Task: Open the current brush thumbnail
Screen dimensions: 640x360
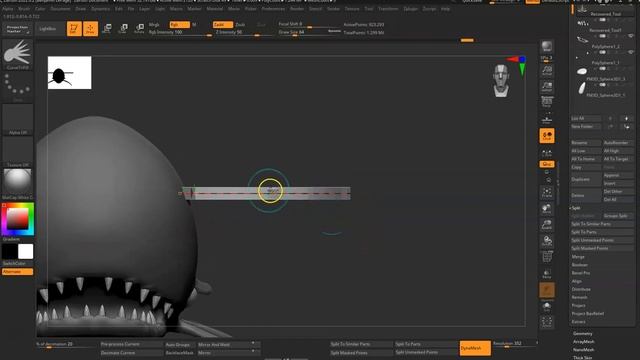Action: pyautogui.click(x=18, y=55)
